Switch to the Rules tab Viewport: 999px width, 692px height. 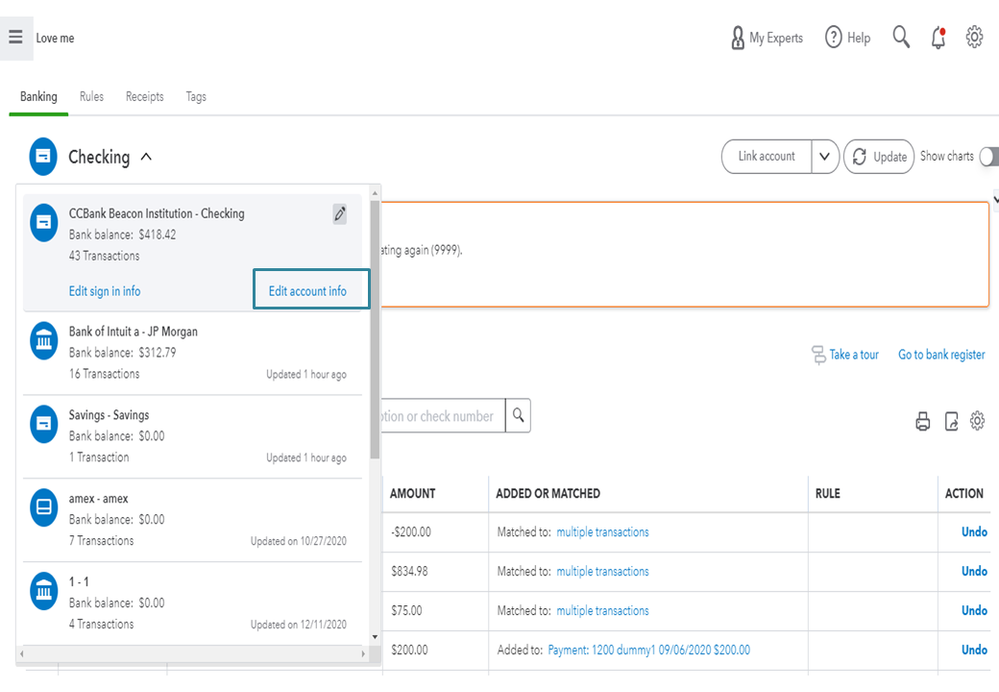pos(91,97)
